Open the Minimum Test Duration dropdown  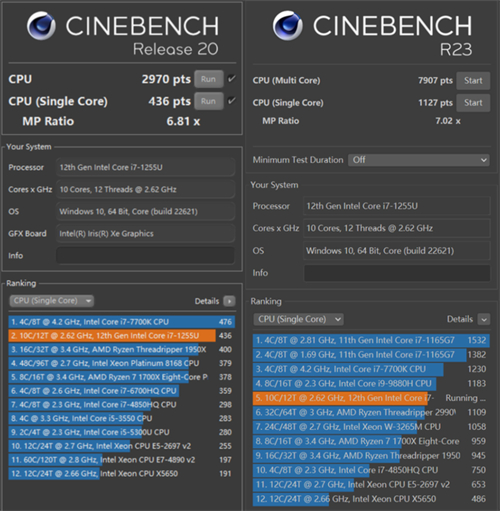(419, 160)
